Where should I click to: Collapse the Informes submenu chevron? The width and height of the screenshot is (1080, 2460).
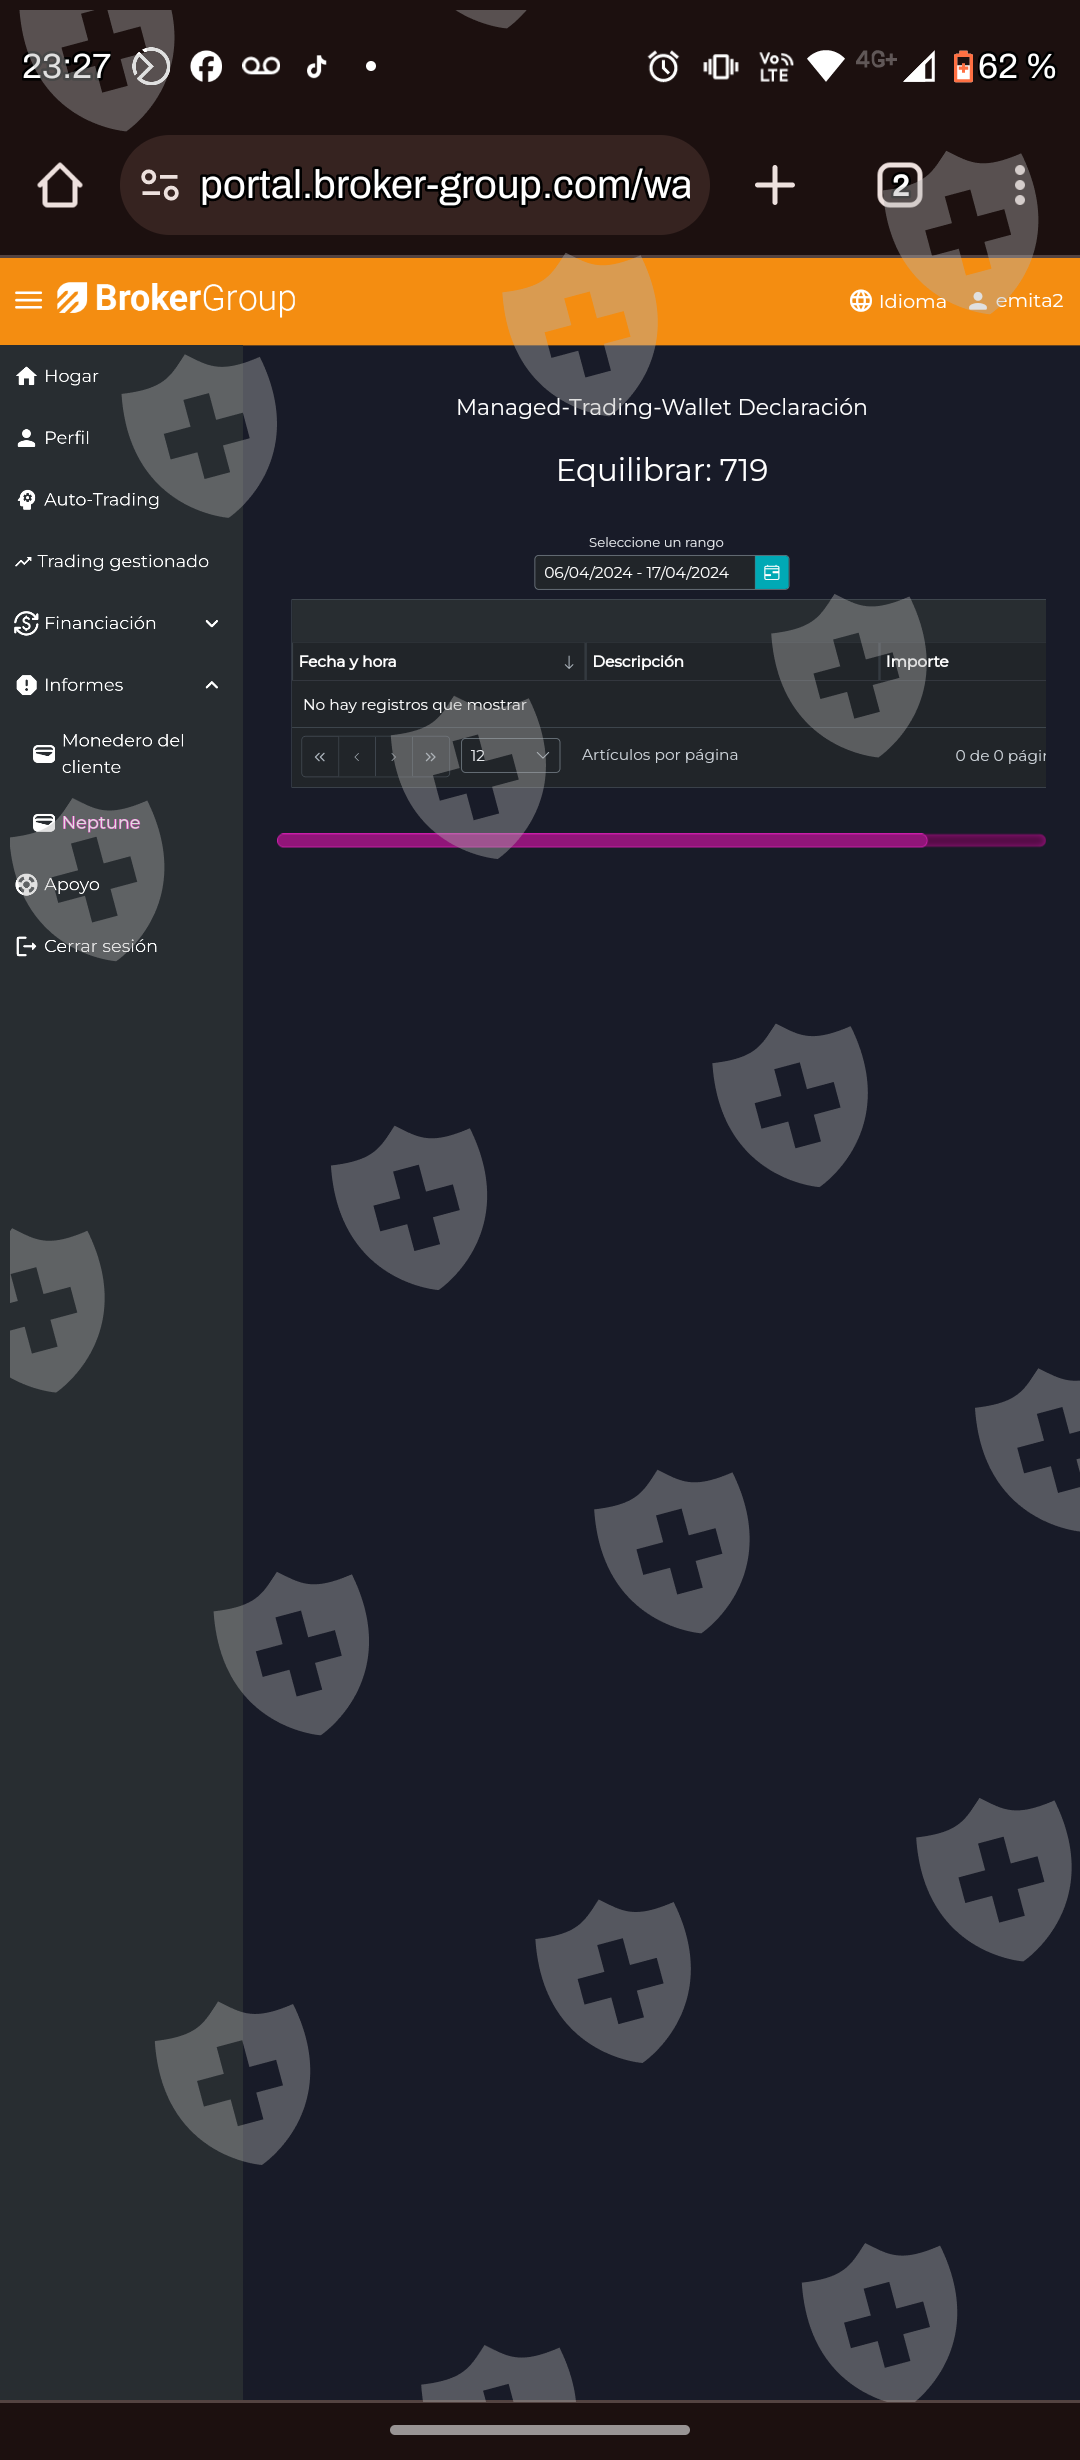(212, 686)
